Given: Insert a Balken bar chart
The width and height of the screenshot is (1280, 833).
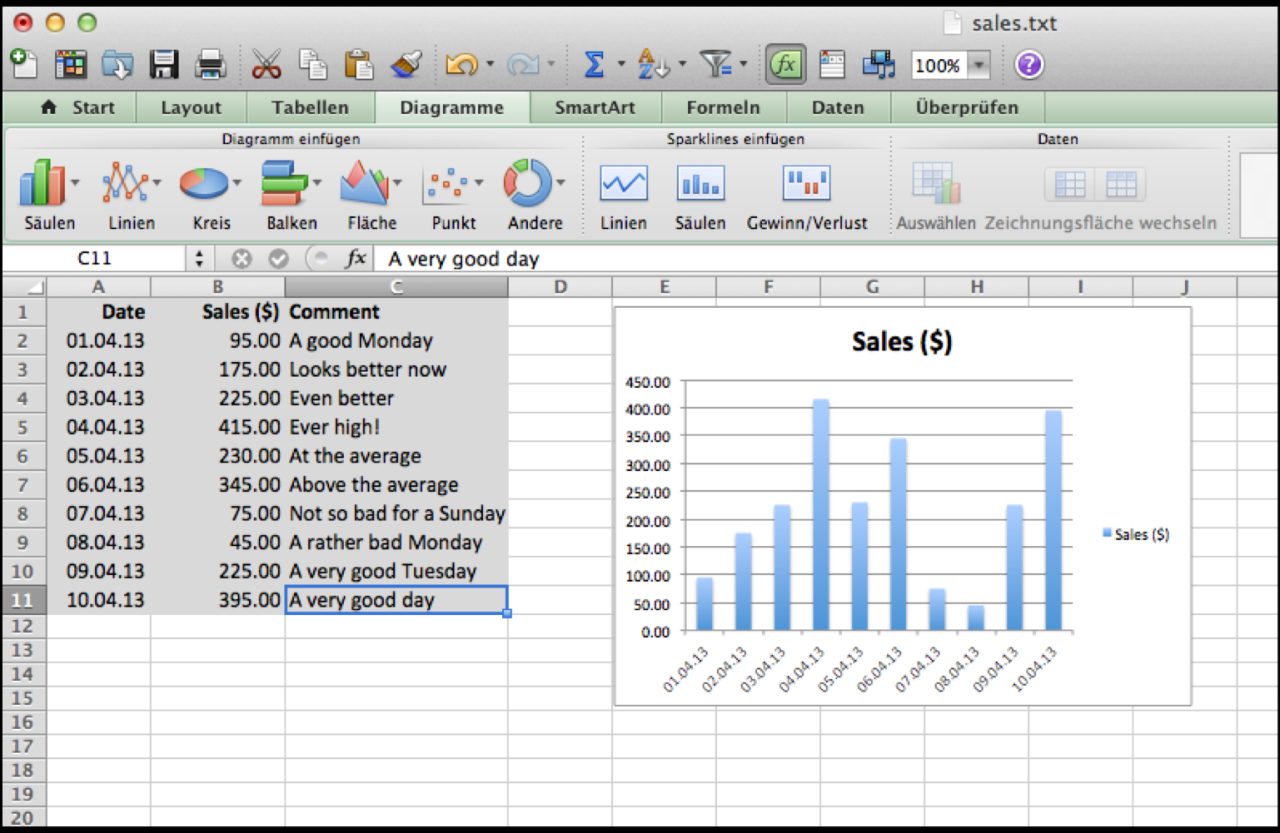Looking at the screenshot, I should click(x=286, y=183).
